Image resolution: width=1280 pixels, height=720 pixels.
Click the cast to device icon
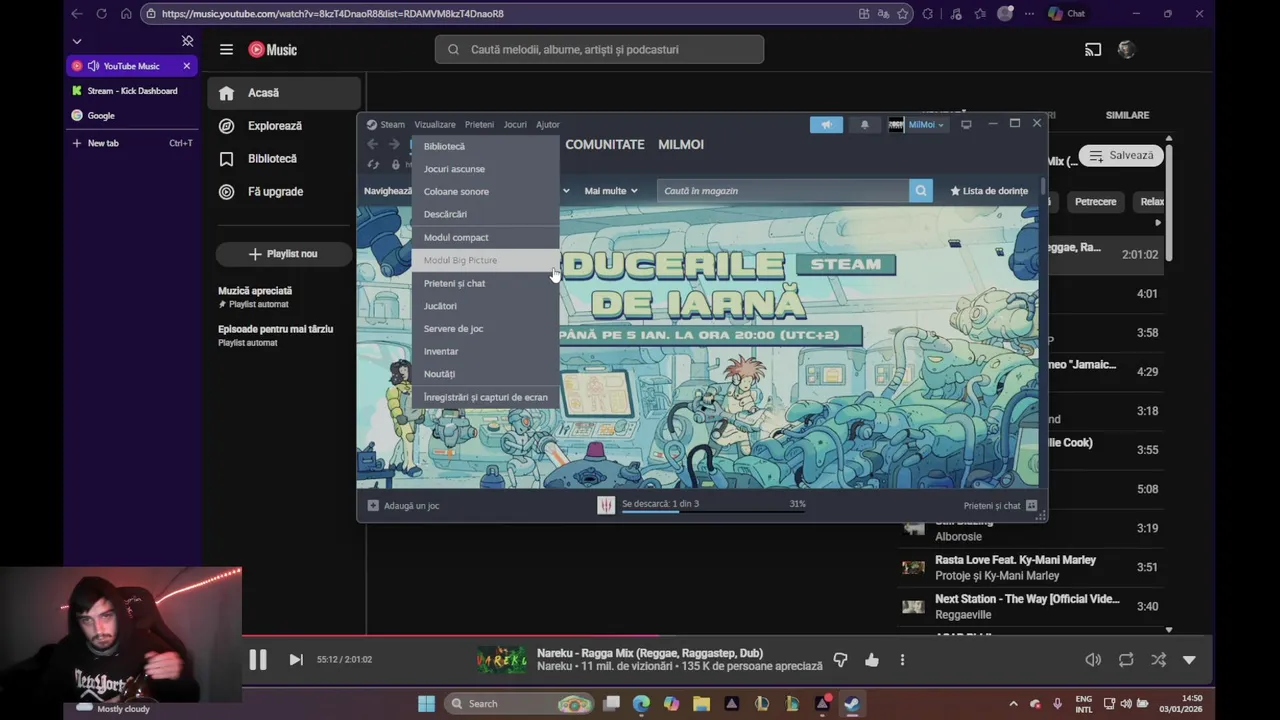[x=1093, y=49]
